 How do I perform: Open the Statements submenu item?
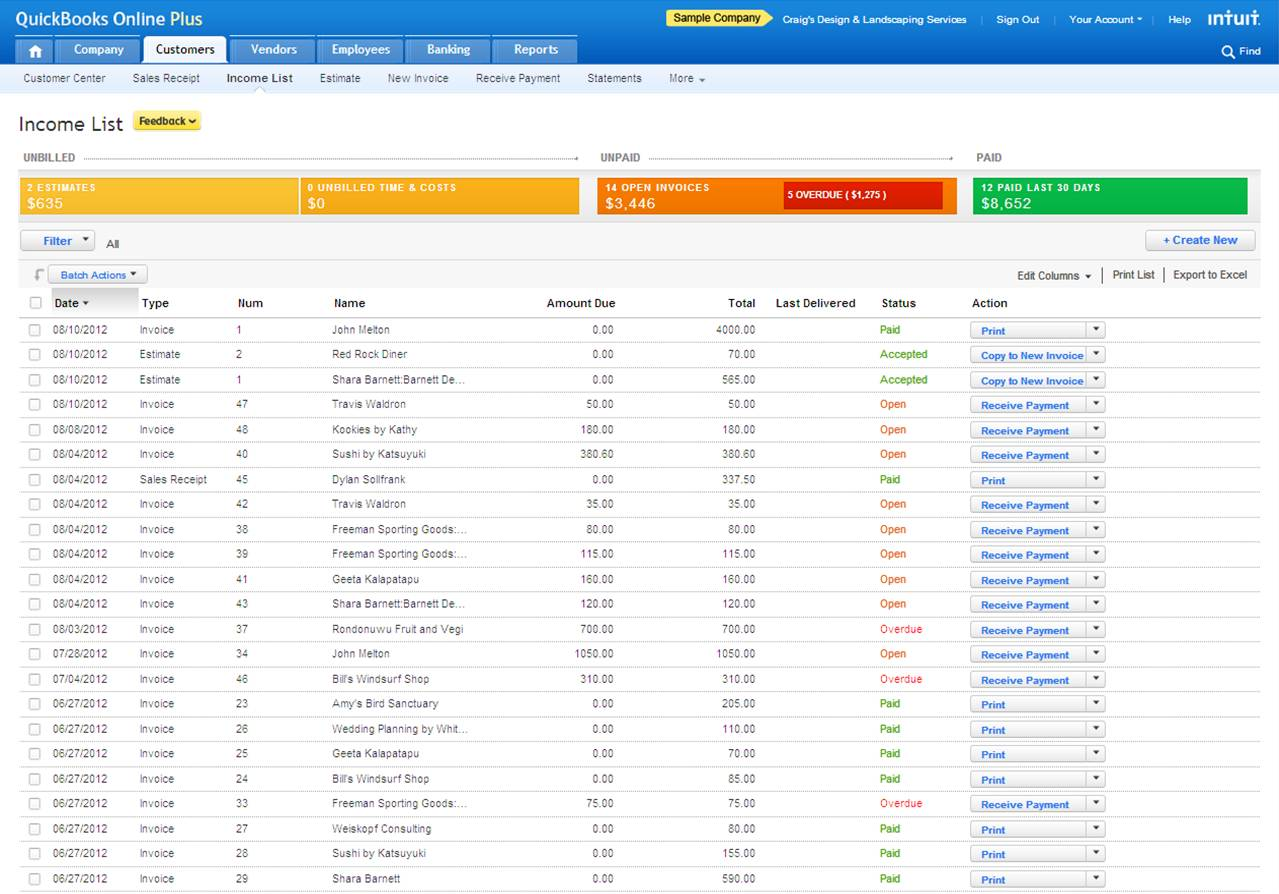pos(614,78)
